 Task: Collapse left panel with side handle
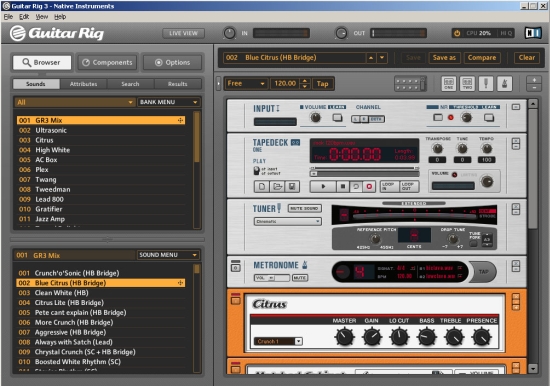click(218, 84)
